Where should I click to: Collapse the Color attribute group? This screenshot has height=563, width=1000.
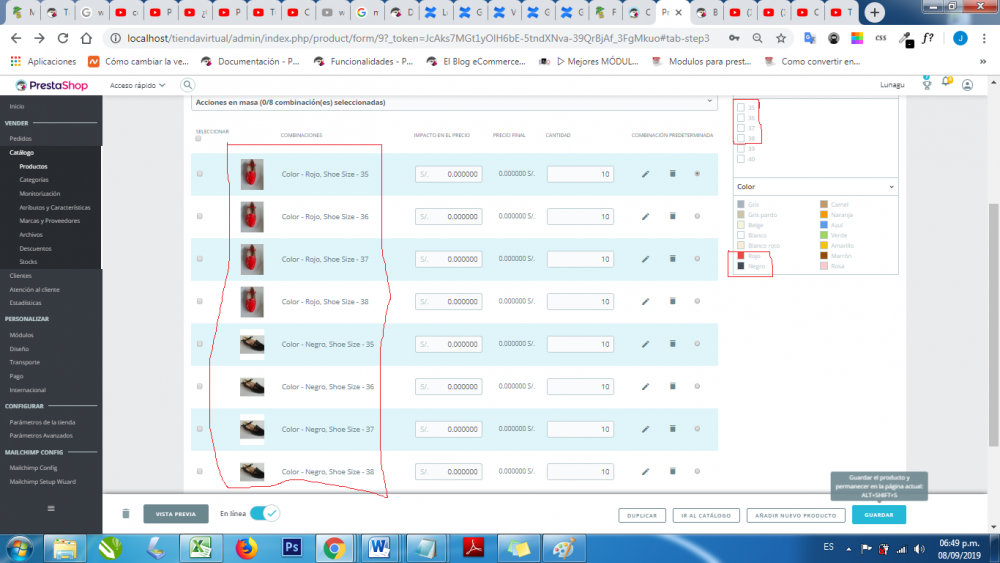click(816, 187)
